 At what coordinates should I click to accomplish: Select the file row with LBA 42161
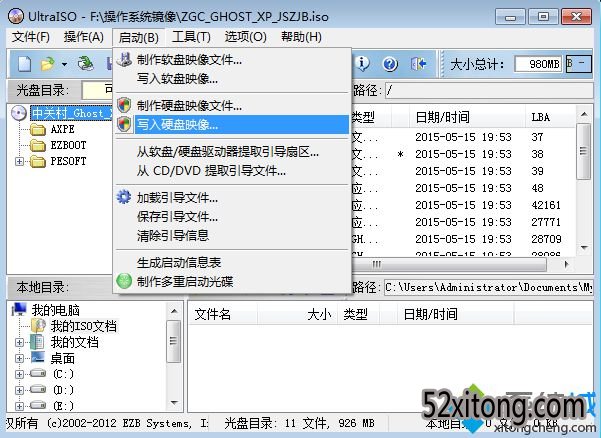(464, 205)
